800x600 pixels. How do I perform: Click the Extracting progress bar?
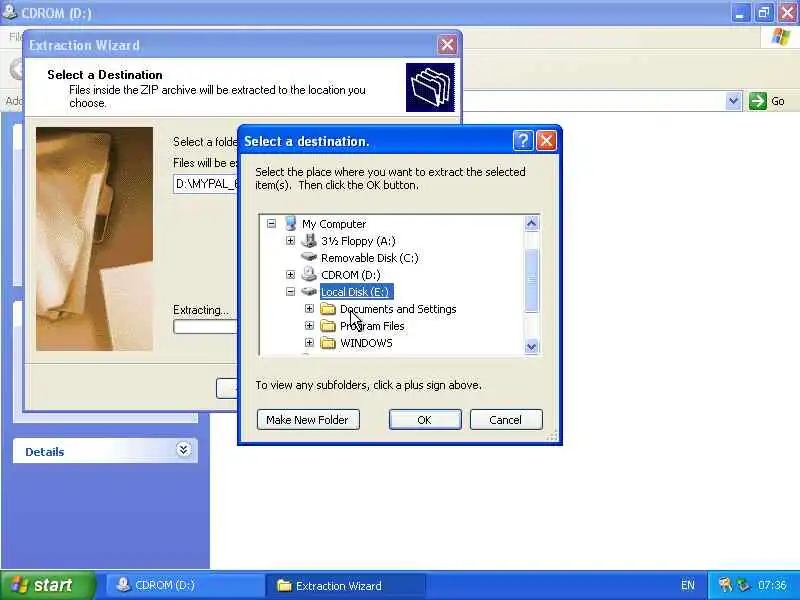point(206,327)
